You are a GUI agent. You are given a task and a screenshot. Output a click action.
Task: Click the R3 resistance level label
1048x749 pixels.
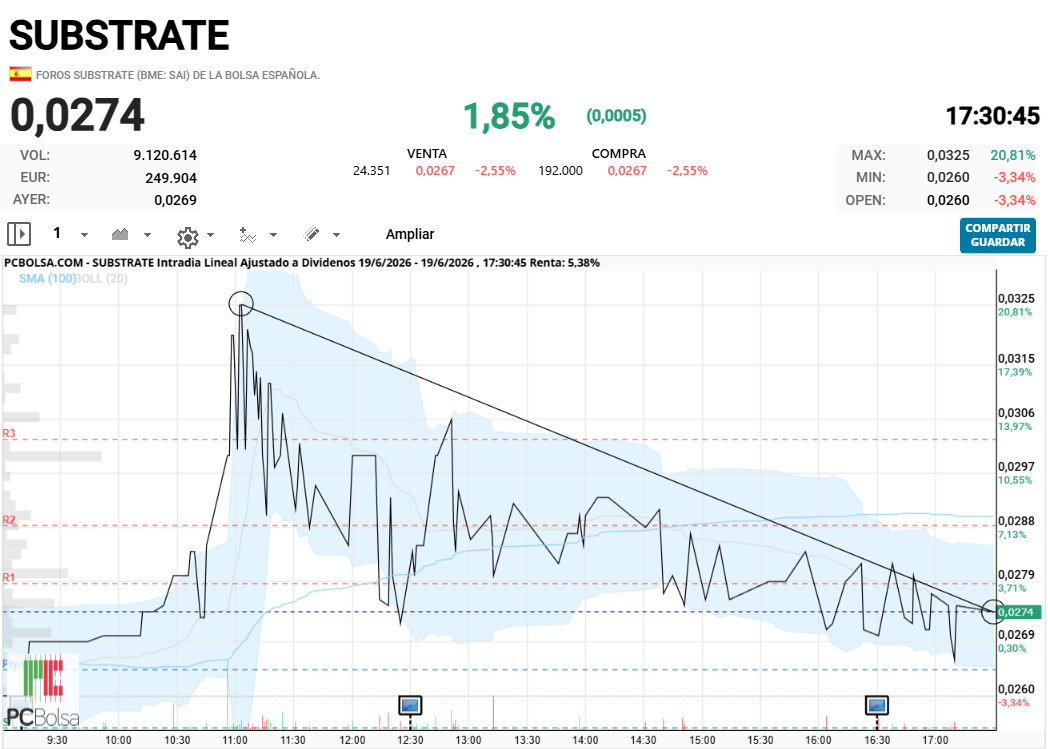click(x=9, y=434)
